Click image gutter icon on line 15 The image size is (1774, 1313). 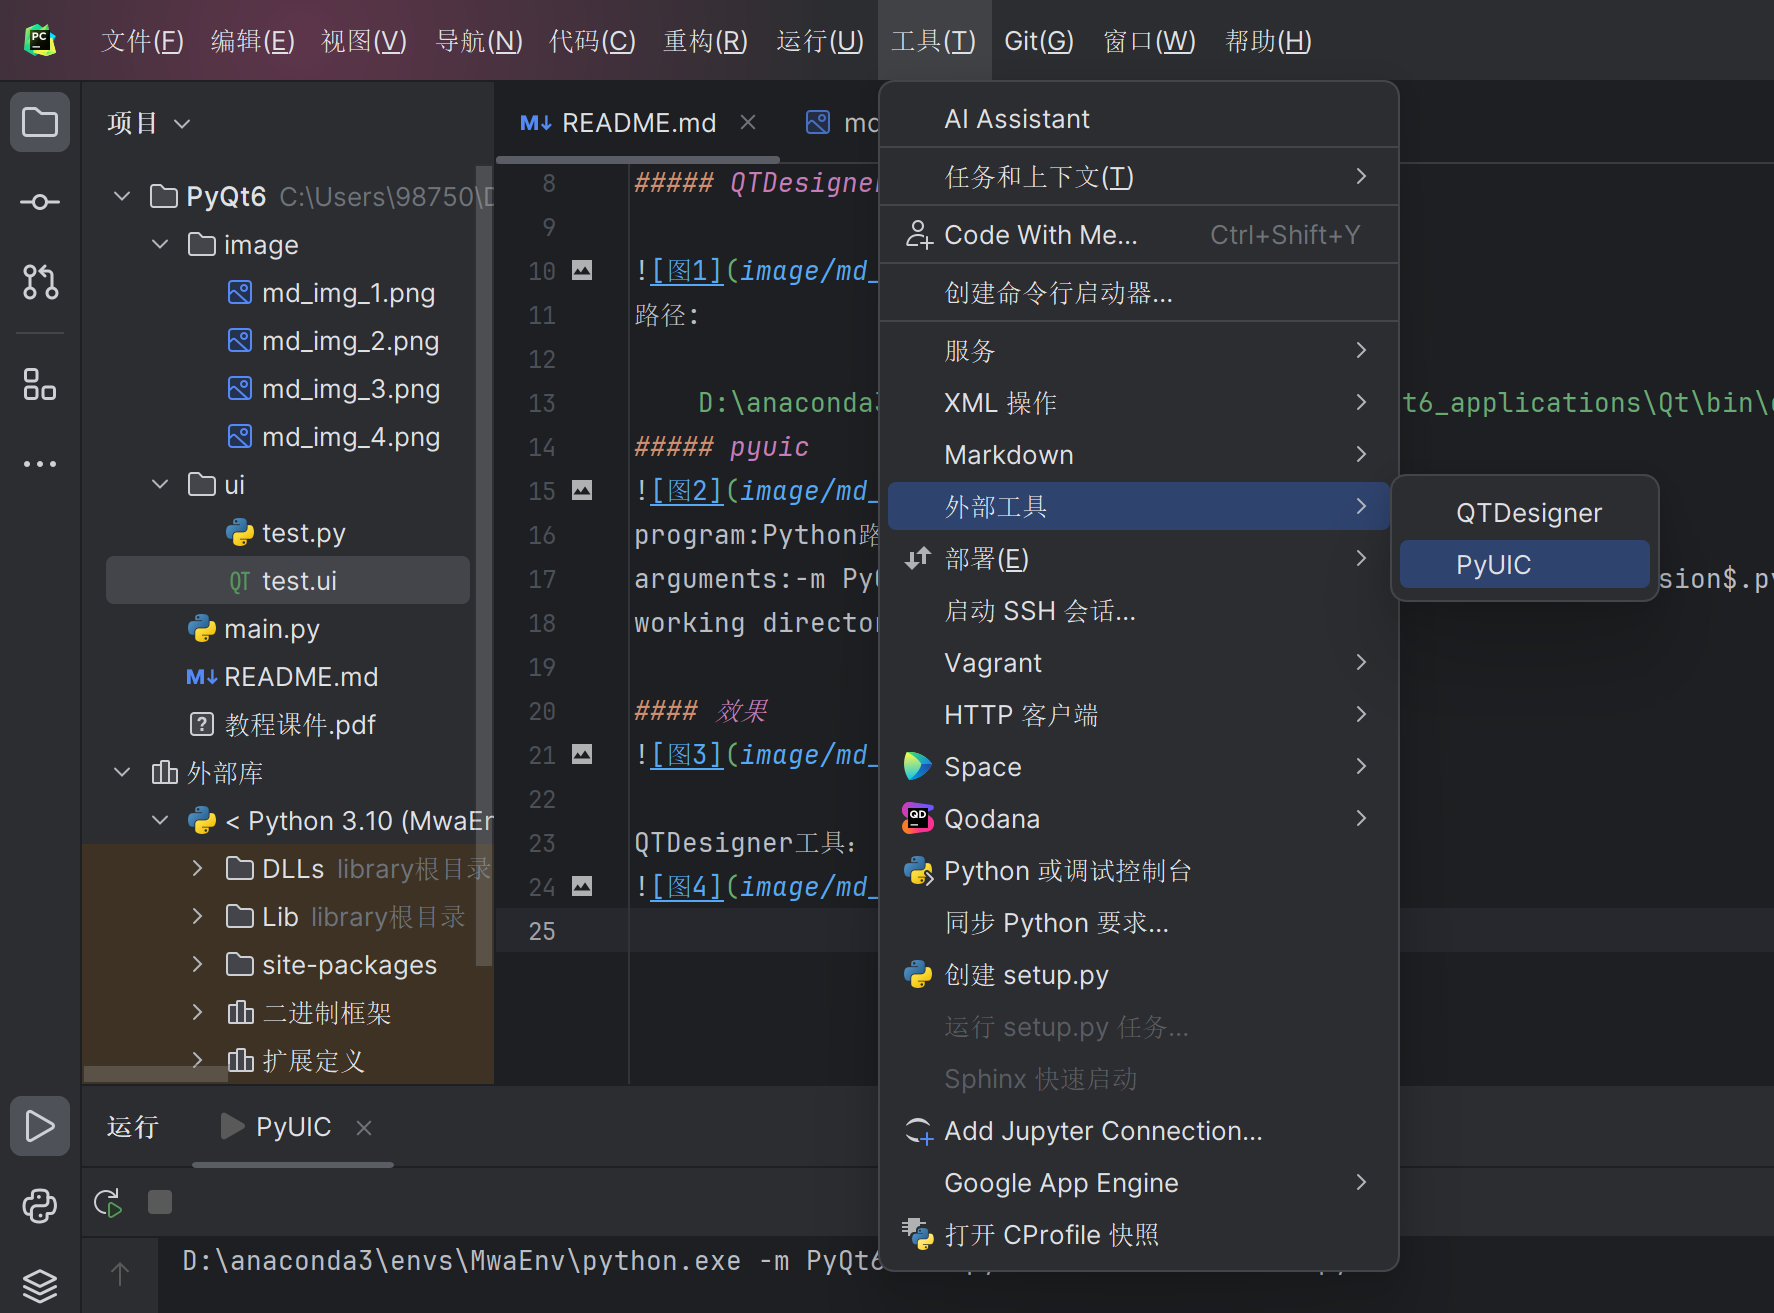click(x=582, y=490)
